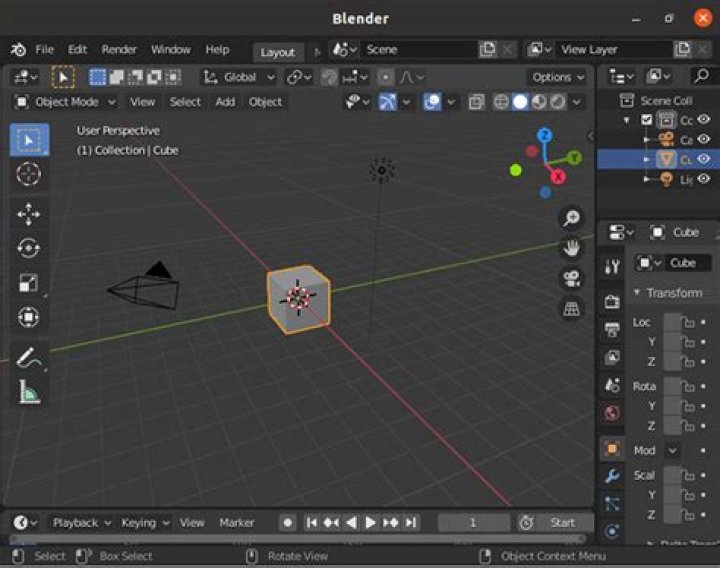Click the hand pan view gizmo

pyautogui.click(x=572, y=248)
